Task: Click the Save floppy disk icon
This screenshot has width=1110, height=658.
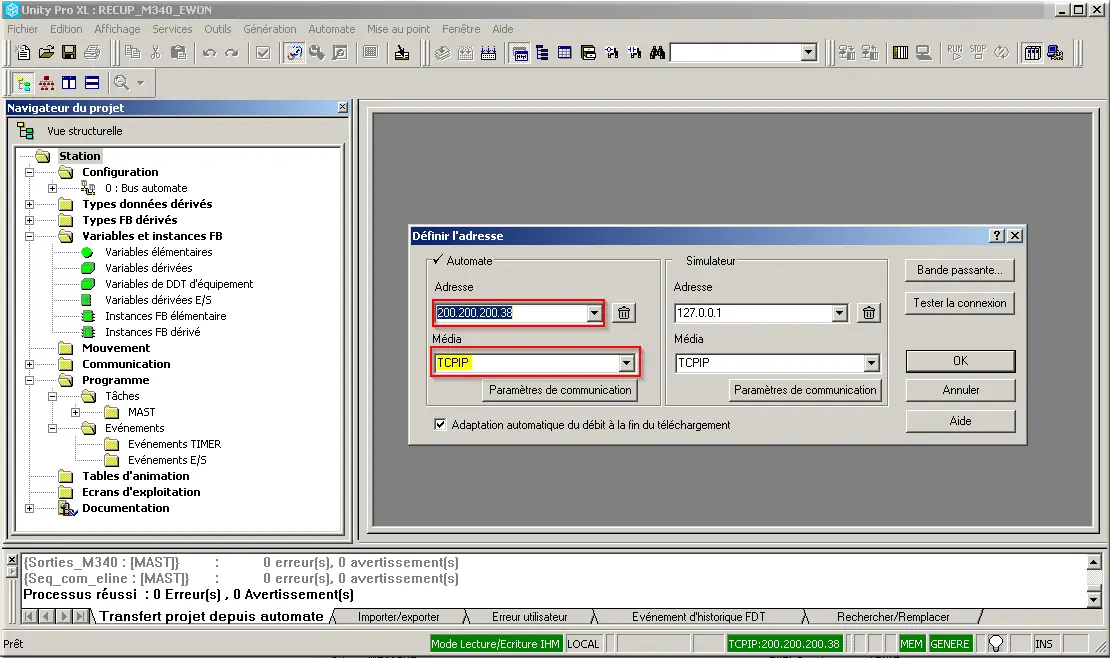Action: coord(69,52)
